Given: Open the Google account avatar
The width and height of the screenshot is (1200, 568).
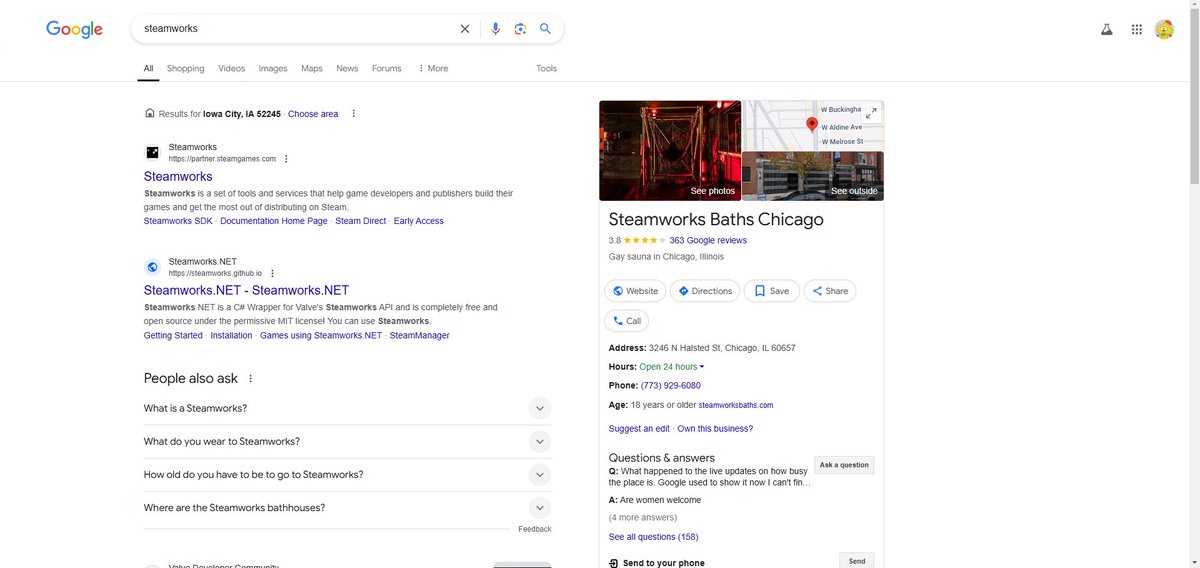Looking at the screenshot, I should 1164,30.
